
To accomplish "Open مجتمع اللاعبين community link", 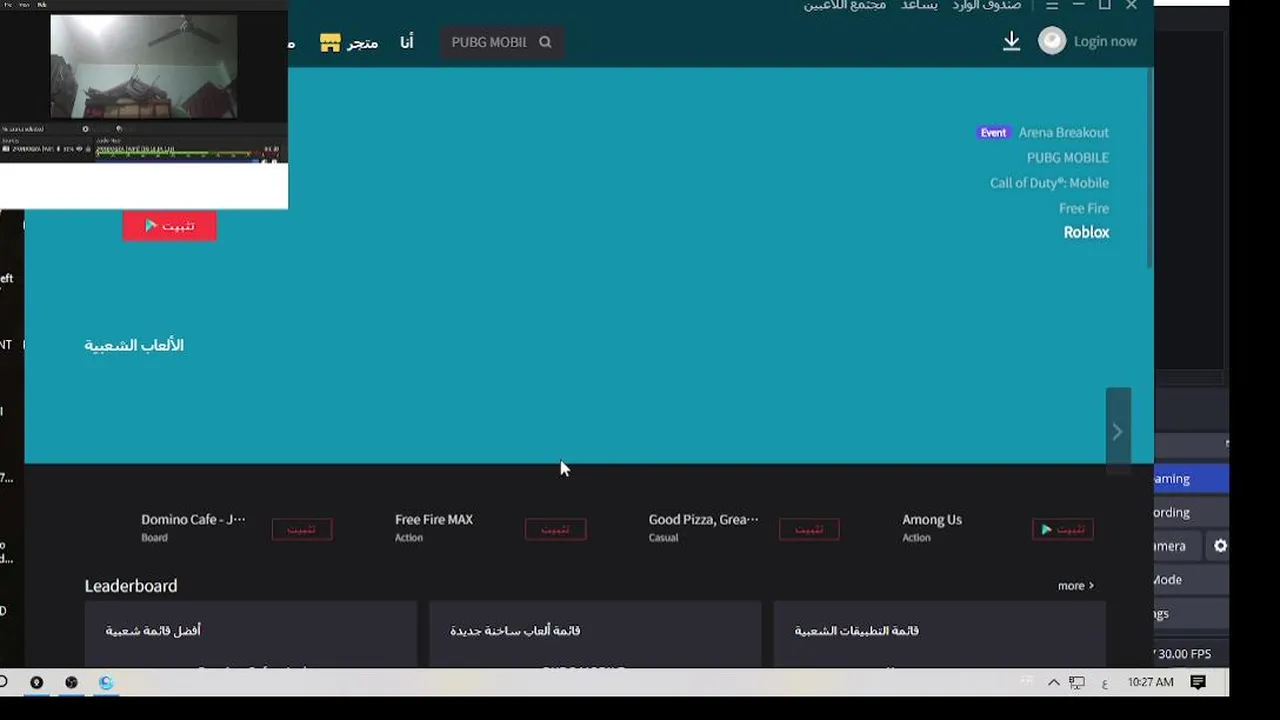I will point(845,6).
